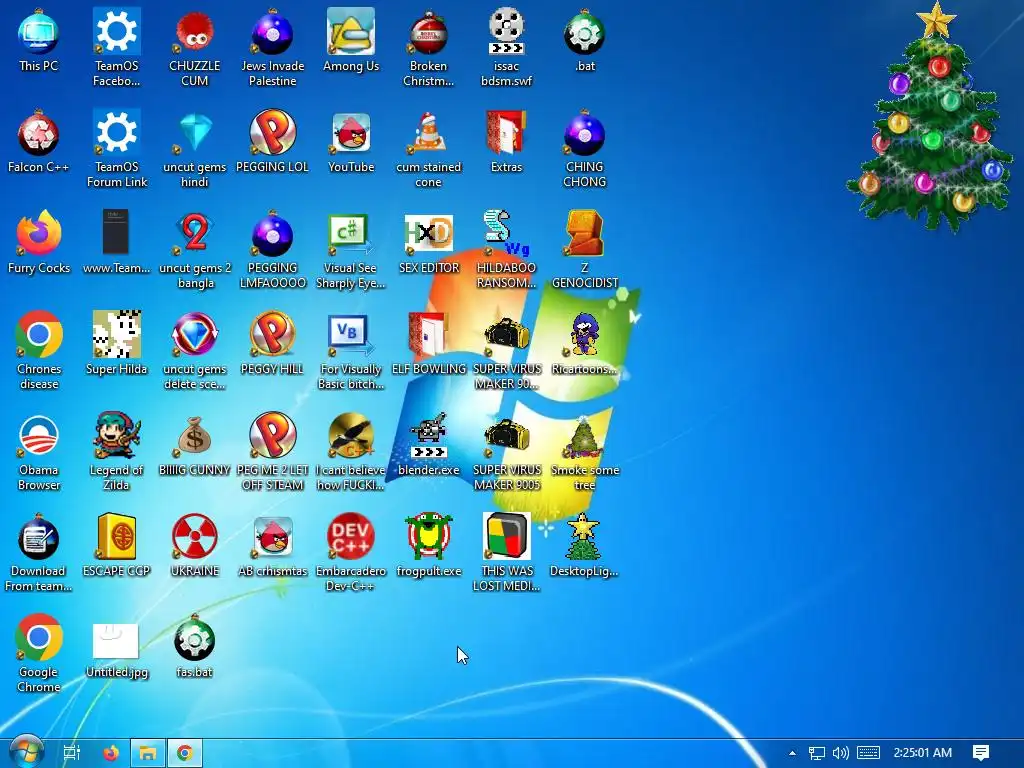Select the .bat gear ornament icon

584,33
